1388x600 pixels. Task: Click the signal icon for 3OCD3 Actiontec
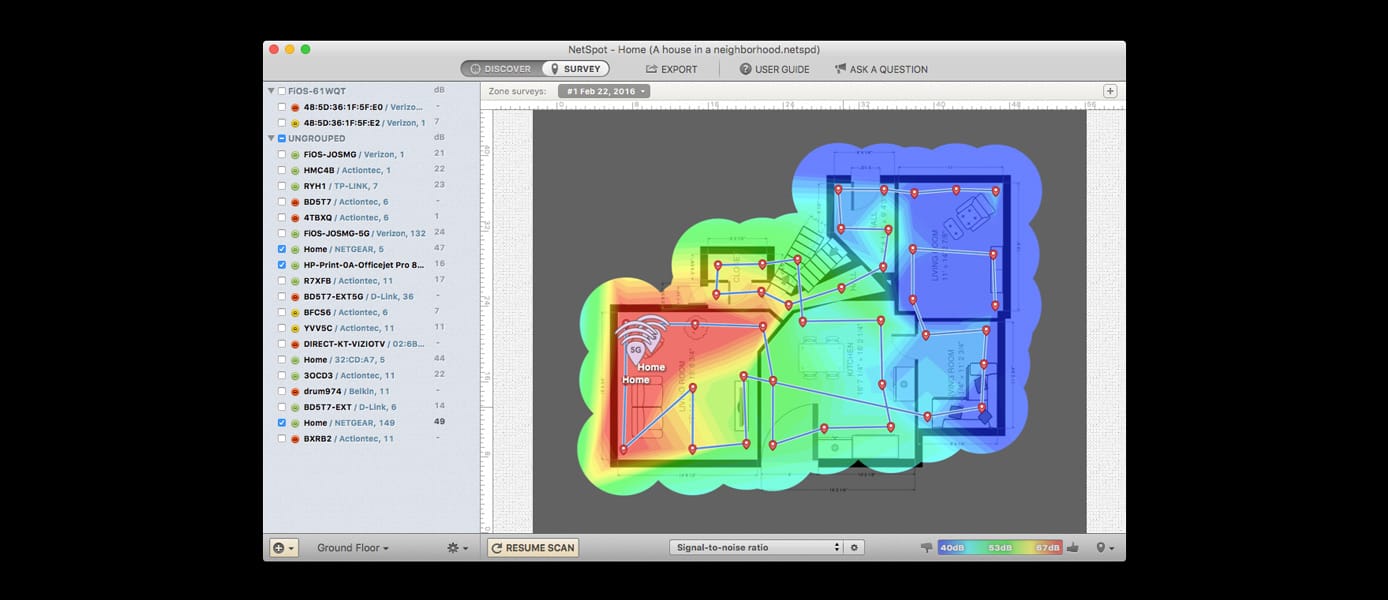[x=295, y=375]
